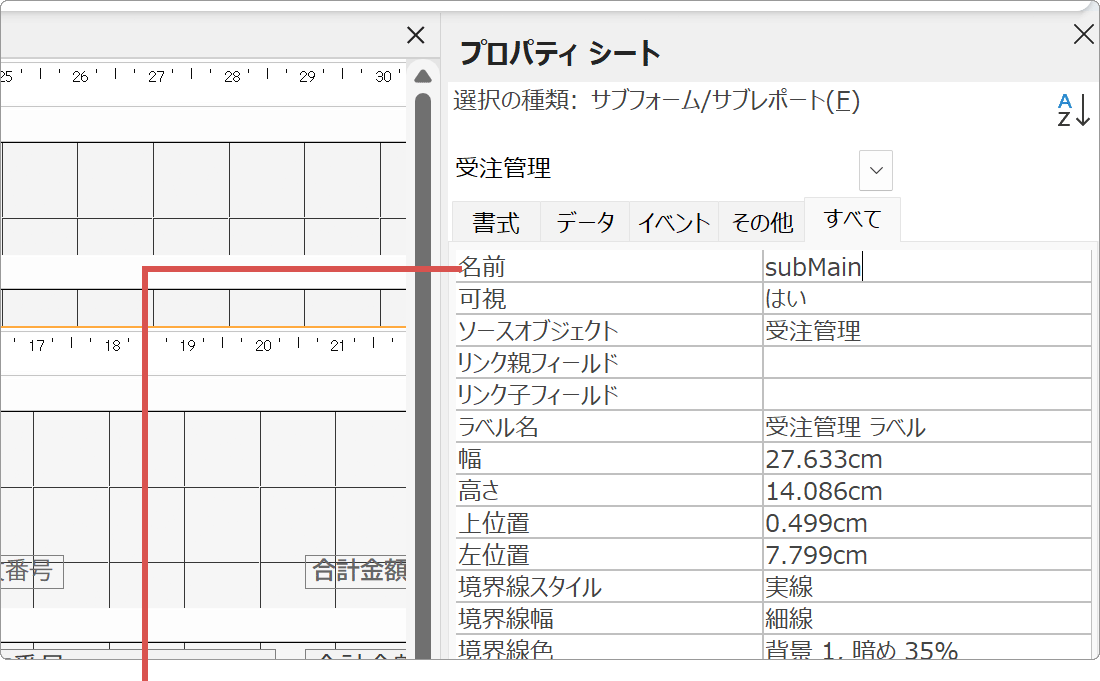The image size is (1100, 681).
Task: Switch to the 書式 tab
Action: tap(495, 222)
